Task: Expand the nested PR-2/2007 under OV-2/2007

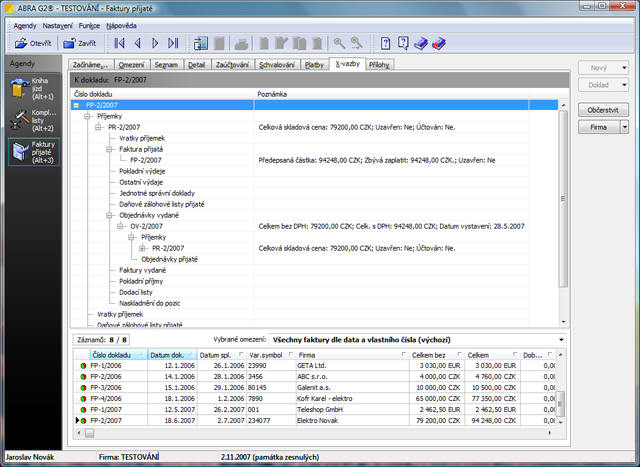Action: [142, 248]
